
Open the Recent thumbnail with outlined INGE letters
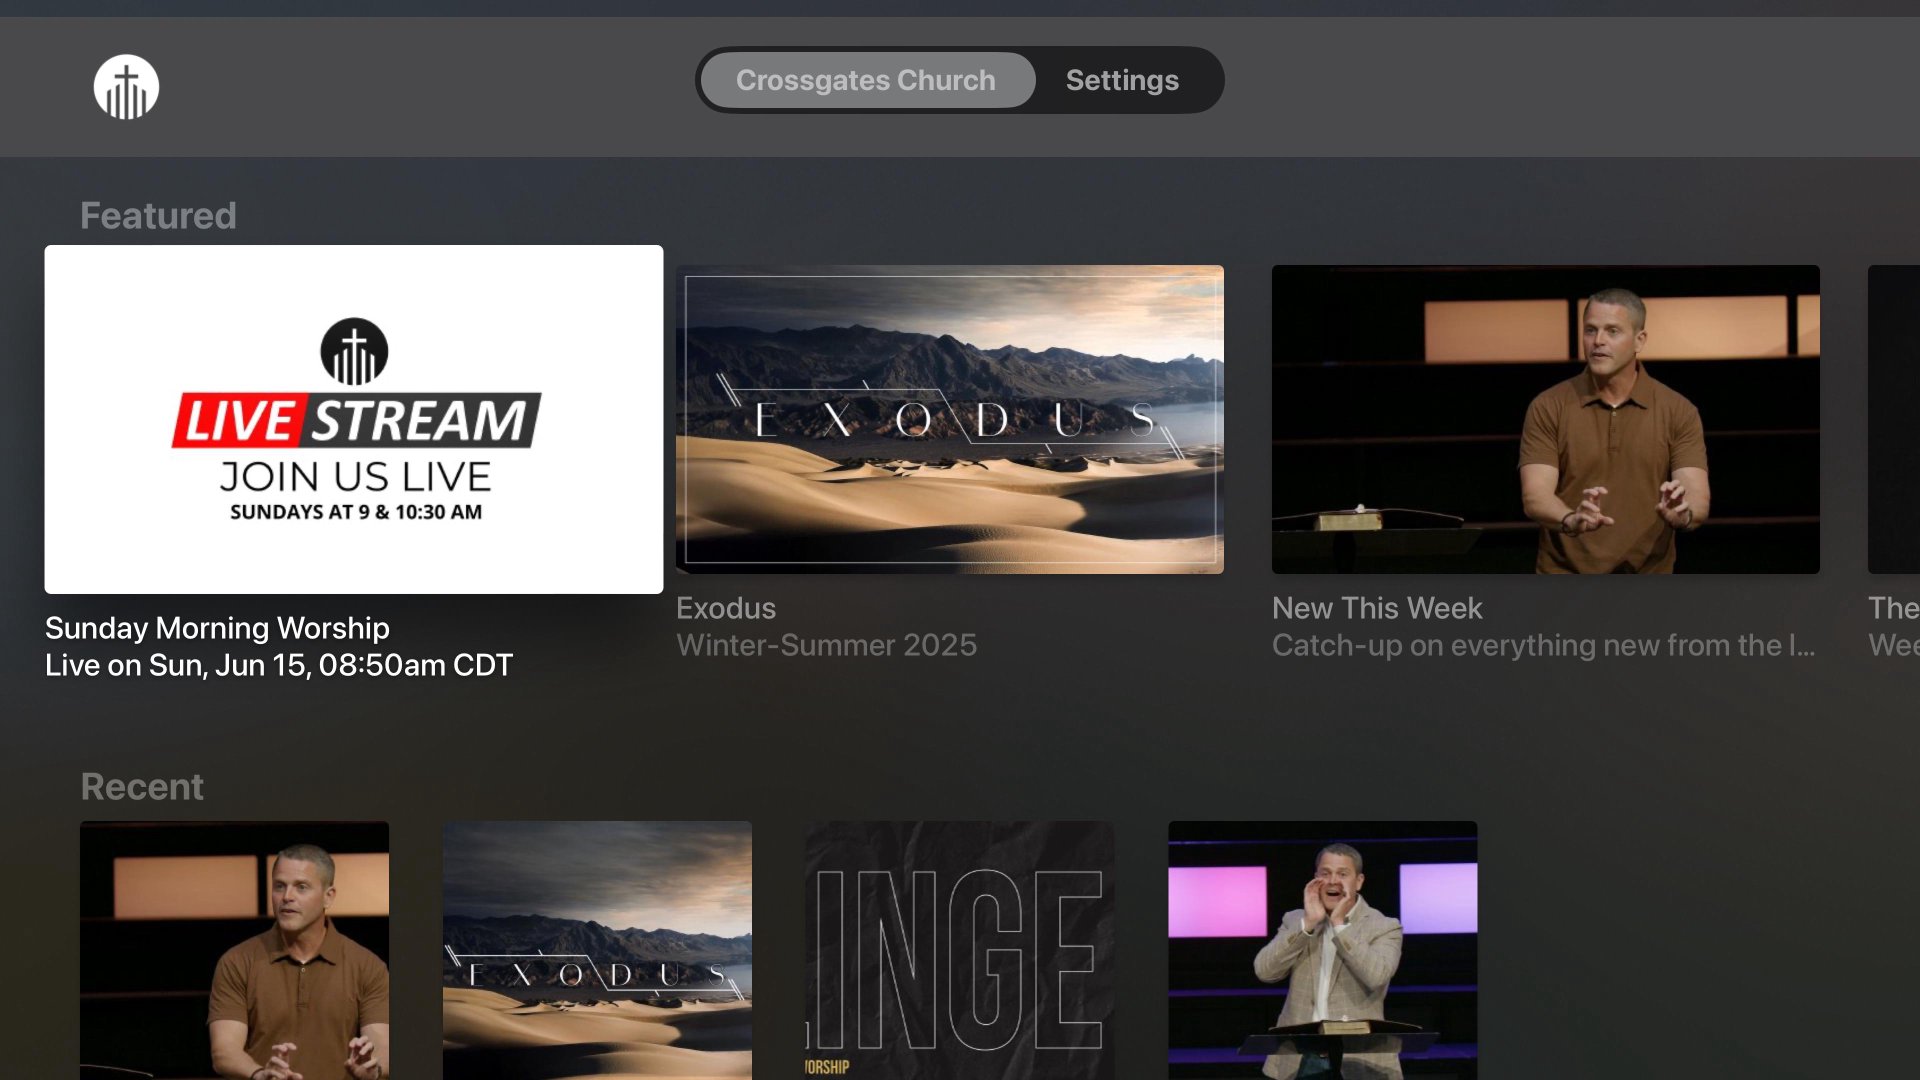coord(960,950)
